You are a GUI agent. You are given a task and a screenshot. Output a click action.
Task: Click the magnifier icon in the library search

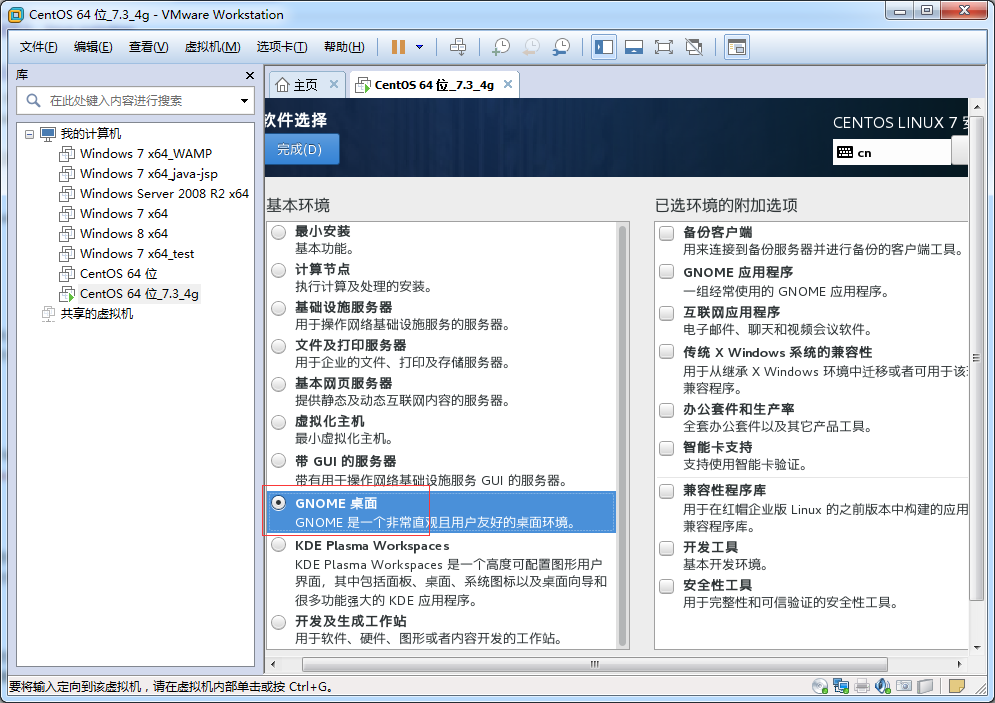[x=33, y=100]
